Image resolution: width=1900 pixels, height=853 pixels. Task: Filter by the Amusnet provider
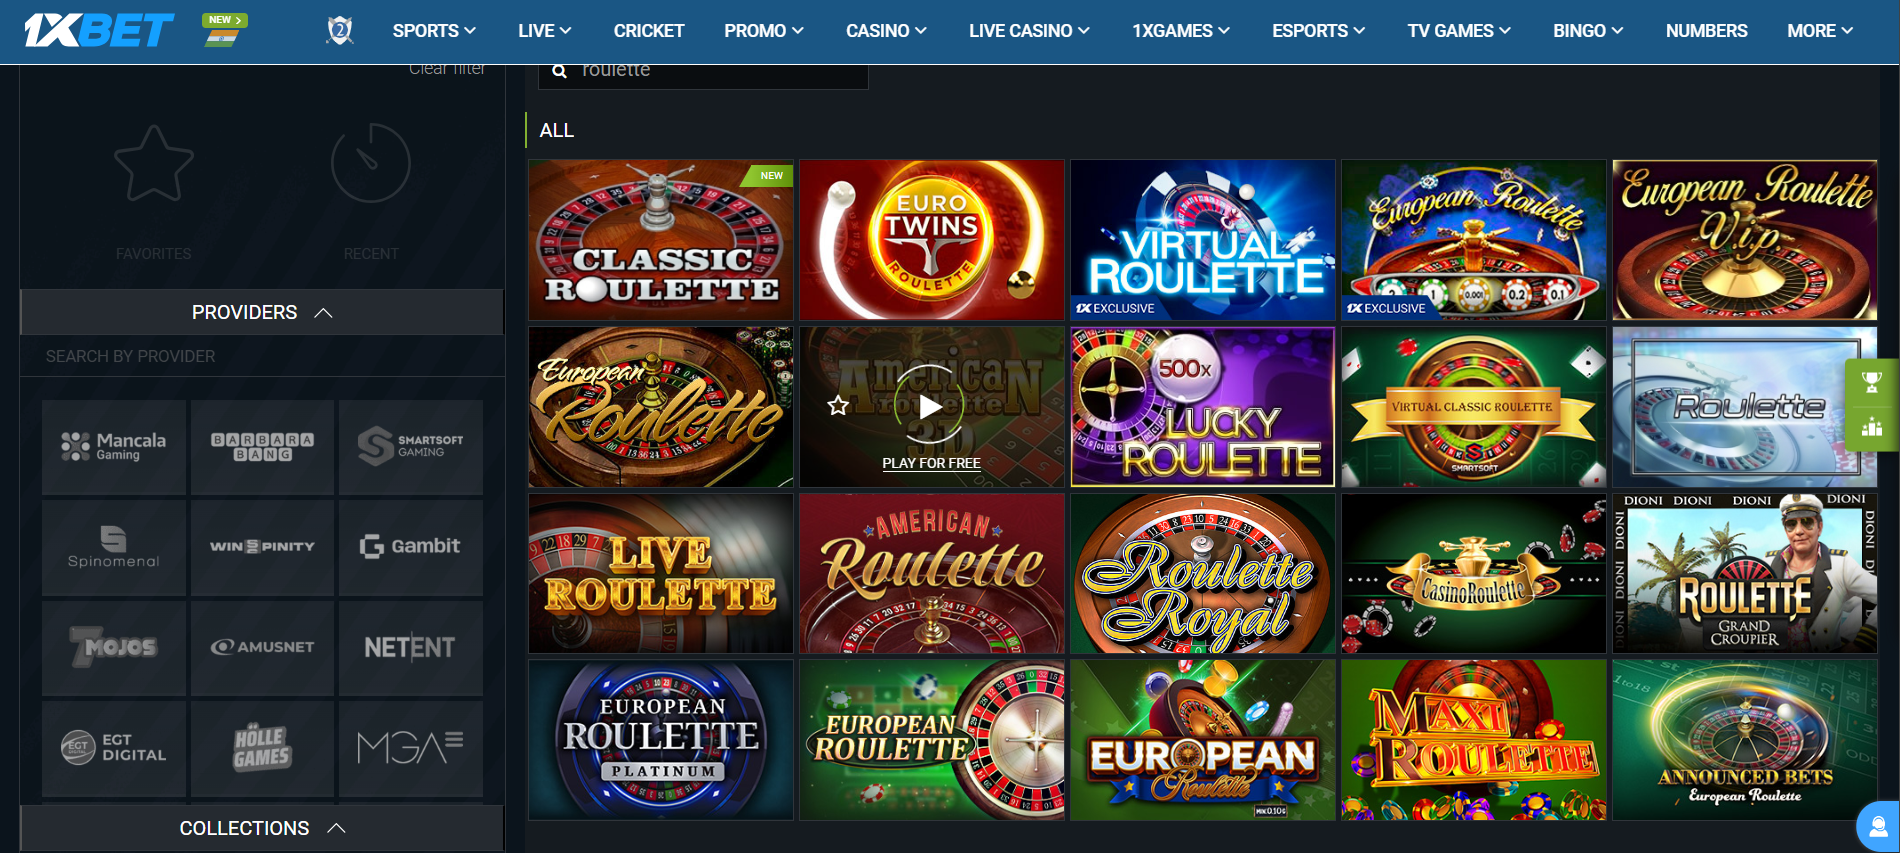point(262,648)
